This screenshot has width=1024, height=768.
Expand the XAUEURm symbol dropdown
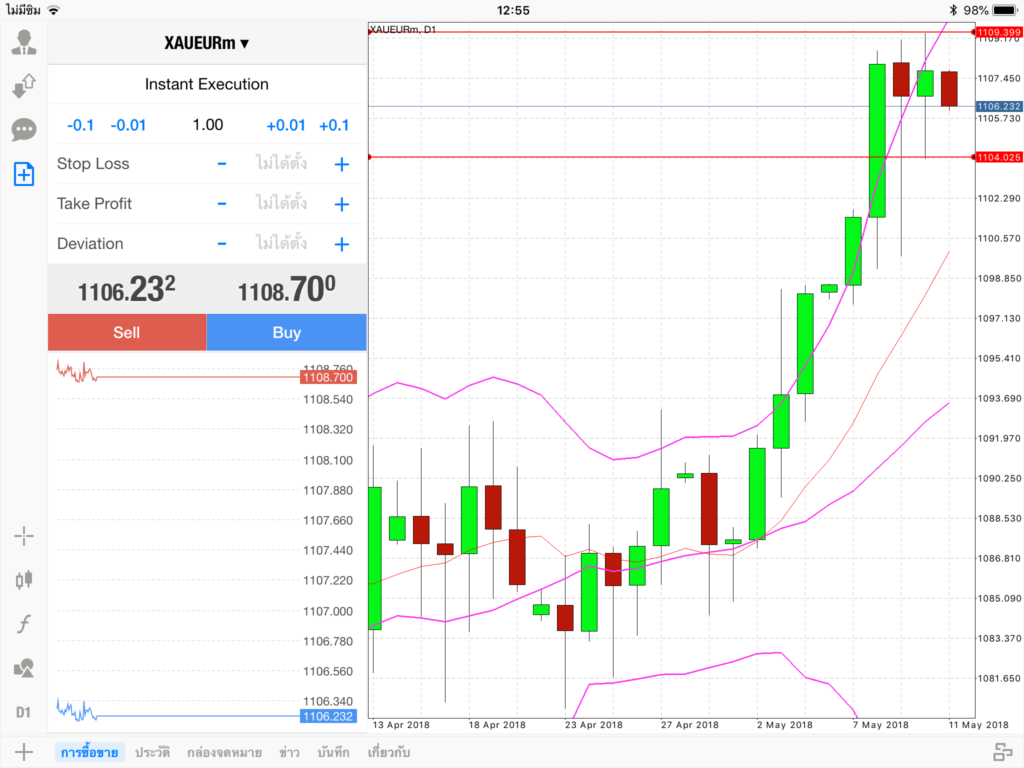pyautogui.click(x=206, y=43)
